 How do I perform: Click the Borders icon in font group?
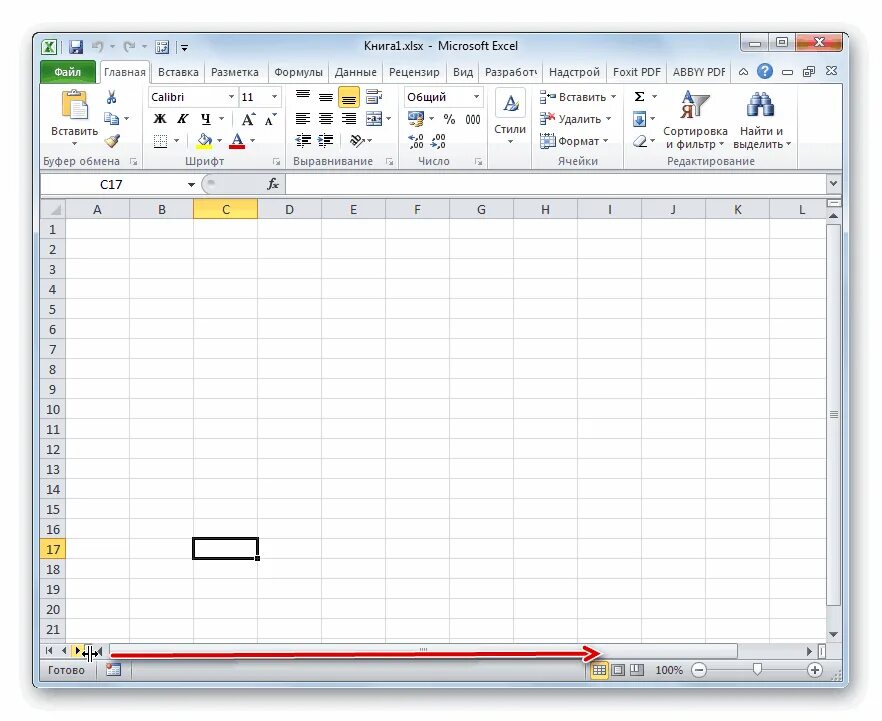[x=160, y=141]
